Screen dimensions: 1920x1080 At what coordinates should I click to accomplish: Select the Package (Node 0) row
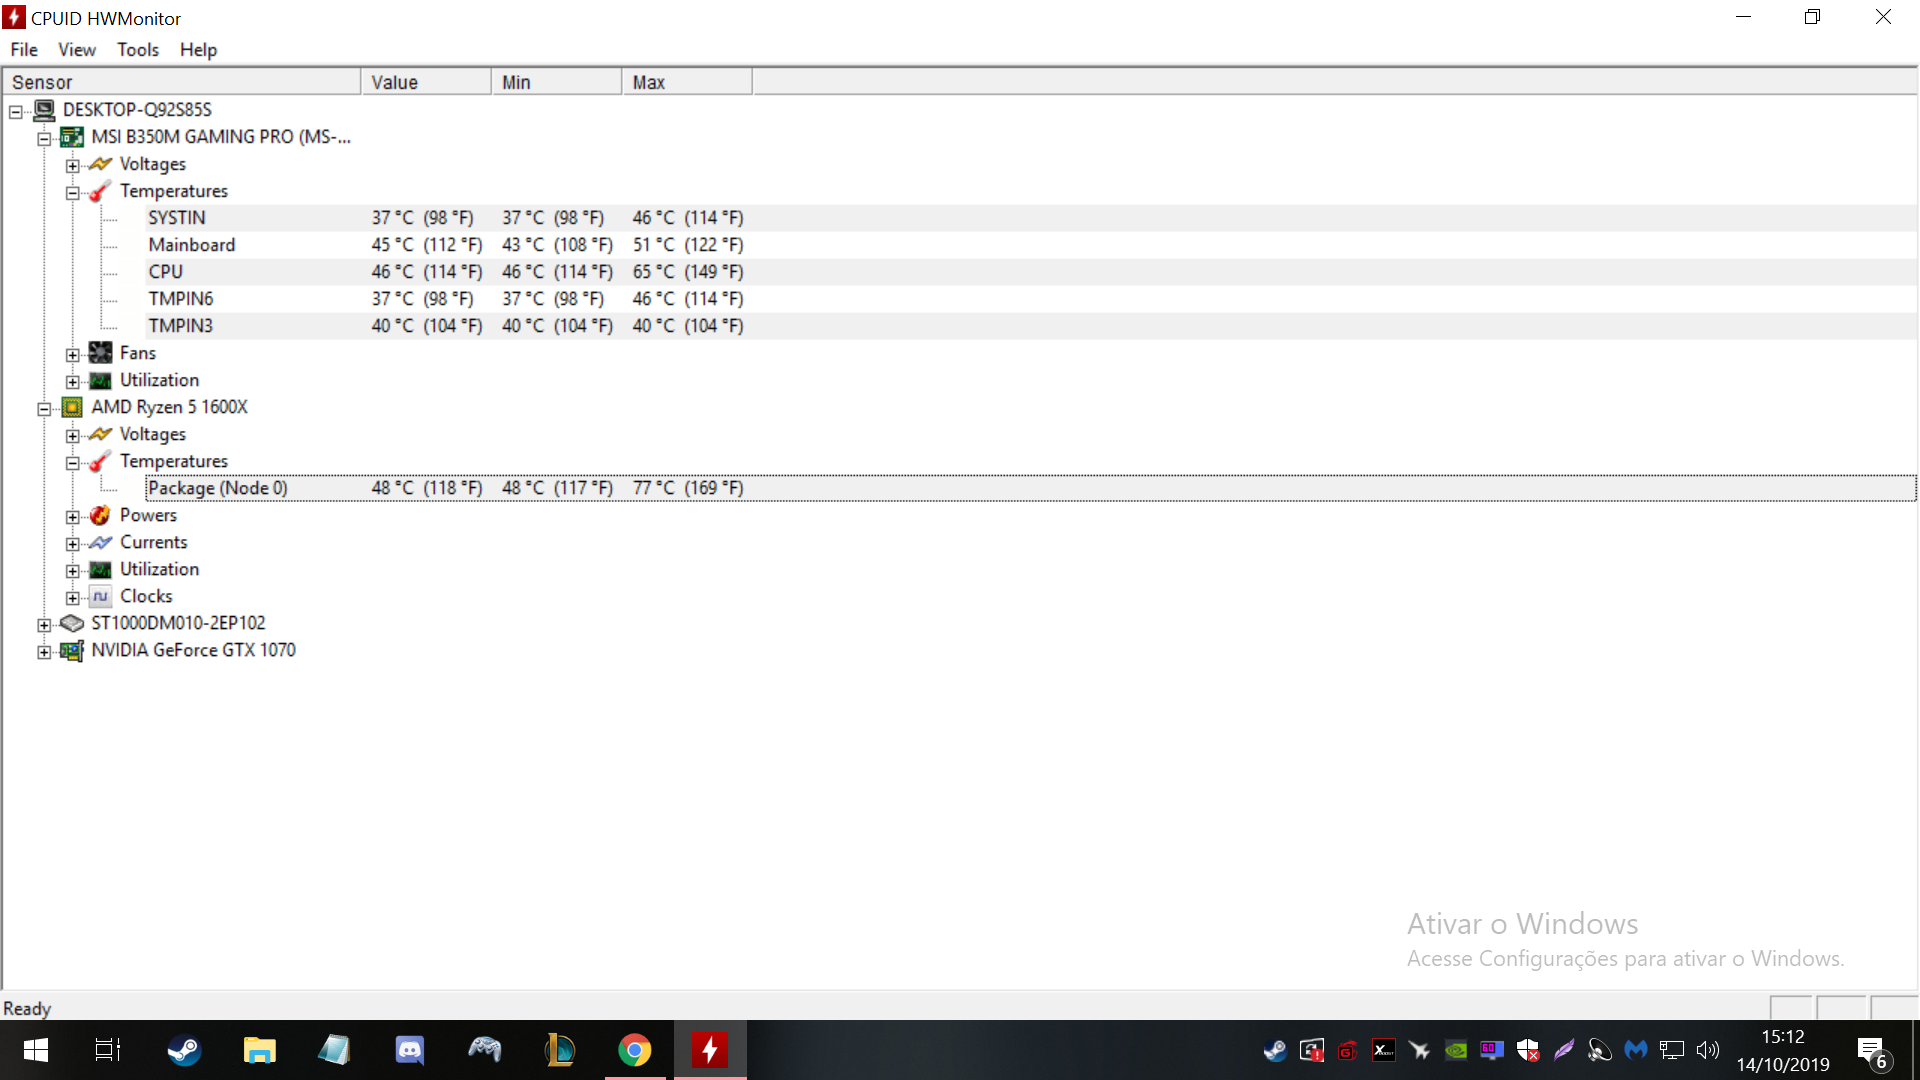(1030, 488)
